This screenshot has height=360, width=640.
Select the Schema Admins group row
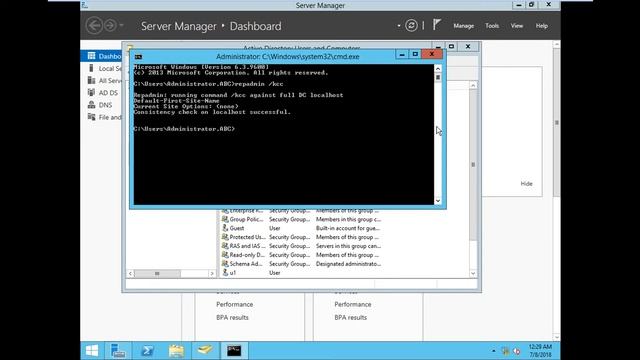301,264
